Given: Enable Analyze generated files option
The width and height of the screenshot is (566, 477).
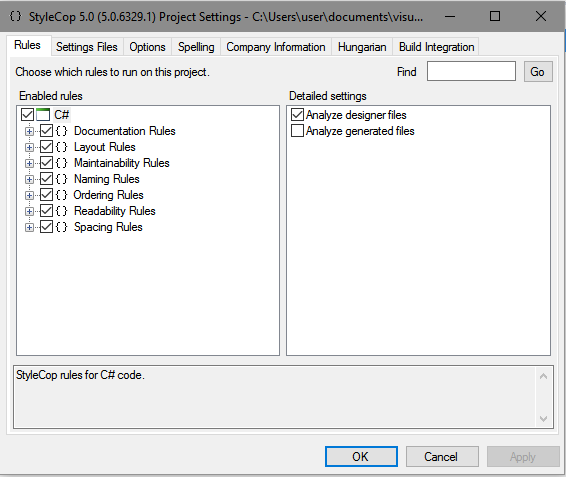Looking at the screenshot, I should coord(297,131).
